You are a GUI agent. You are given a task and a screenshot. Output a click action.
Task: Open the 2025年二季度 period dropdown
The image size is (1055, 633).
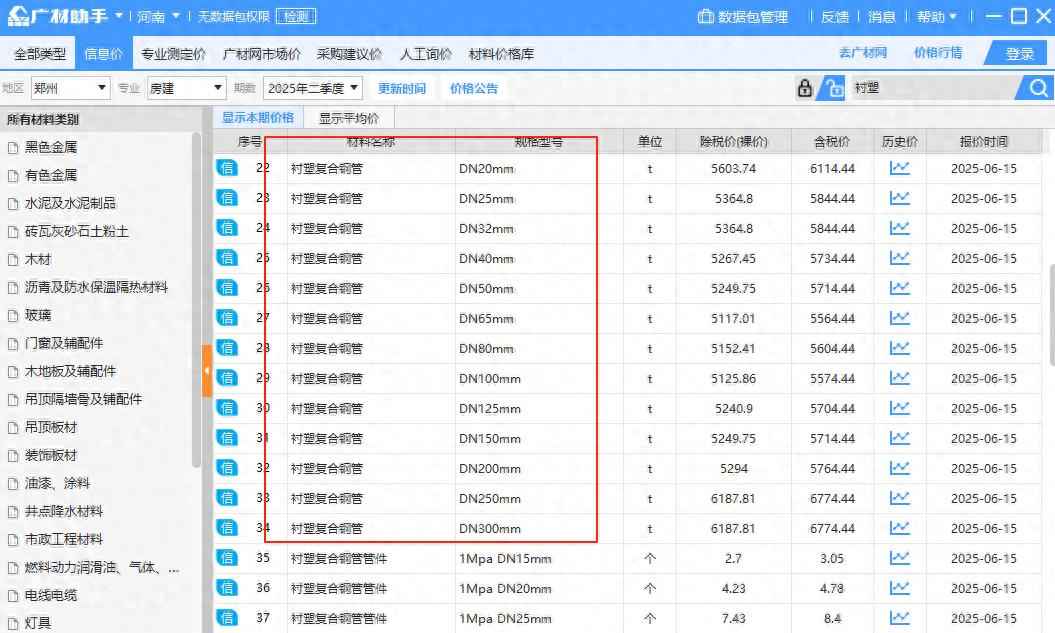click(x=312, y=88)
